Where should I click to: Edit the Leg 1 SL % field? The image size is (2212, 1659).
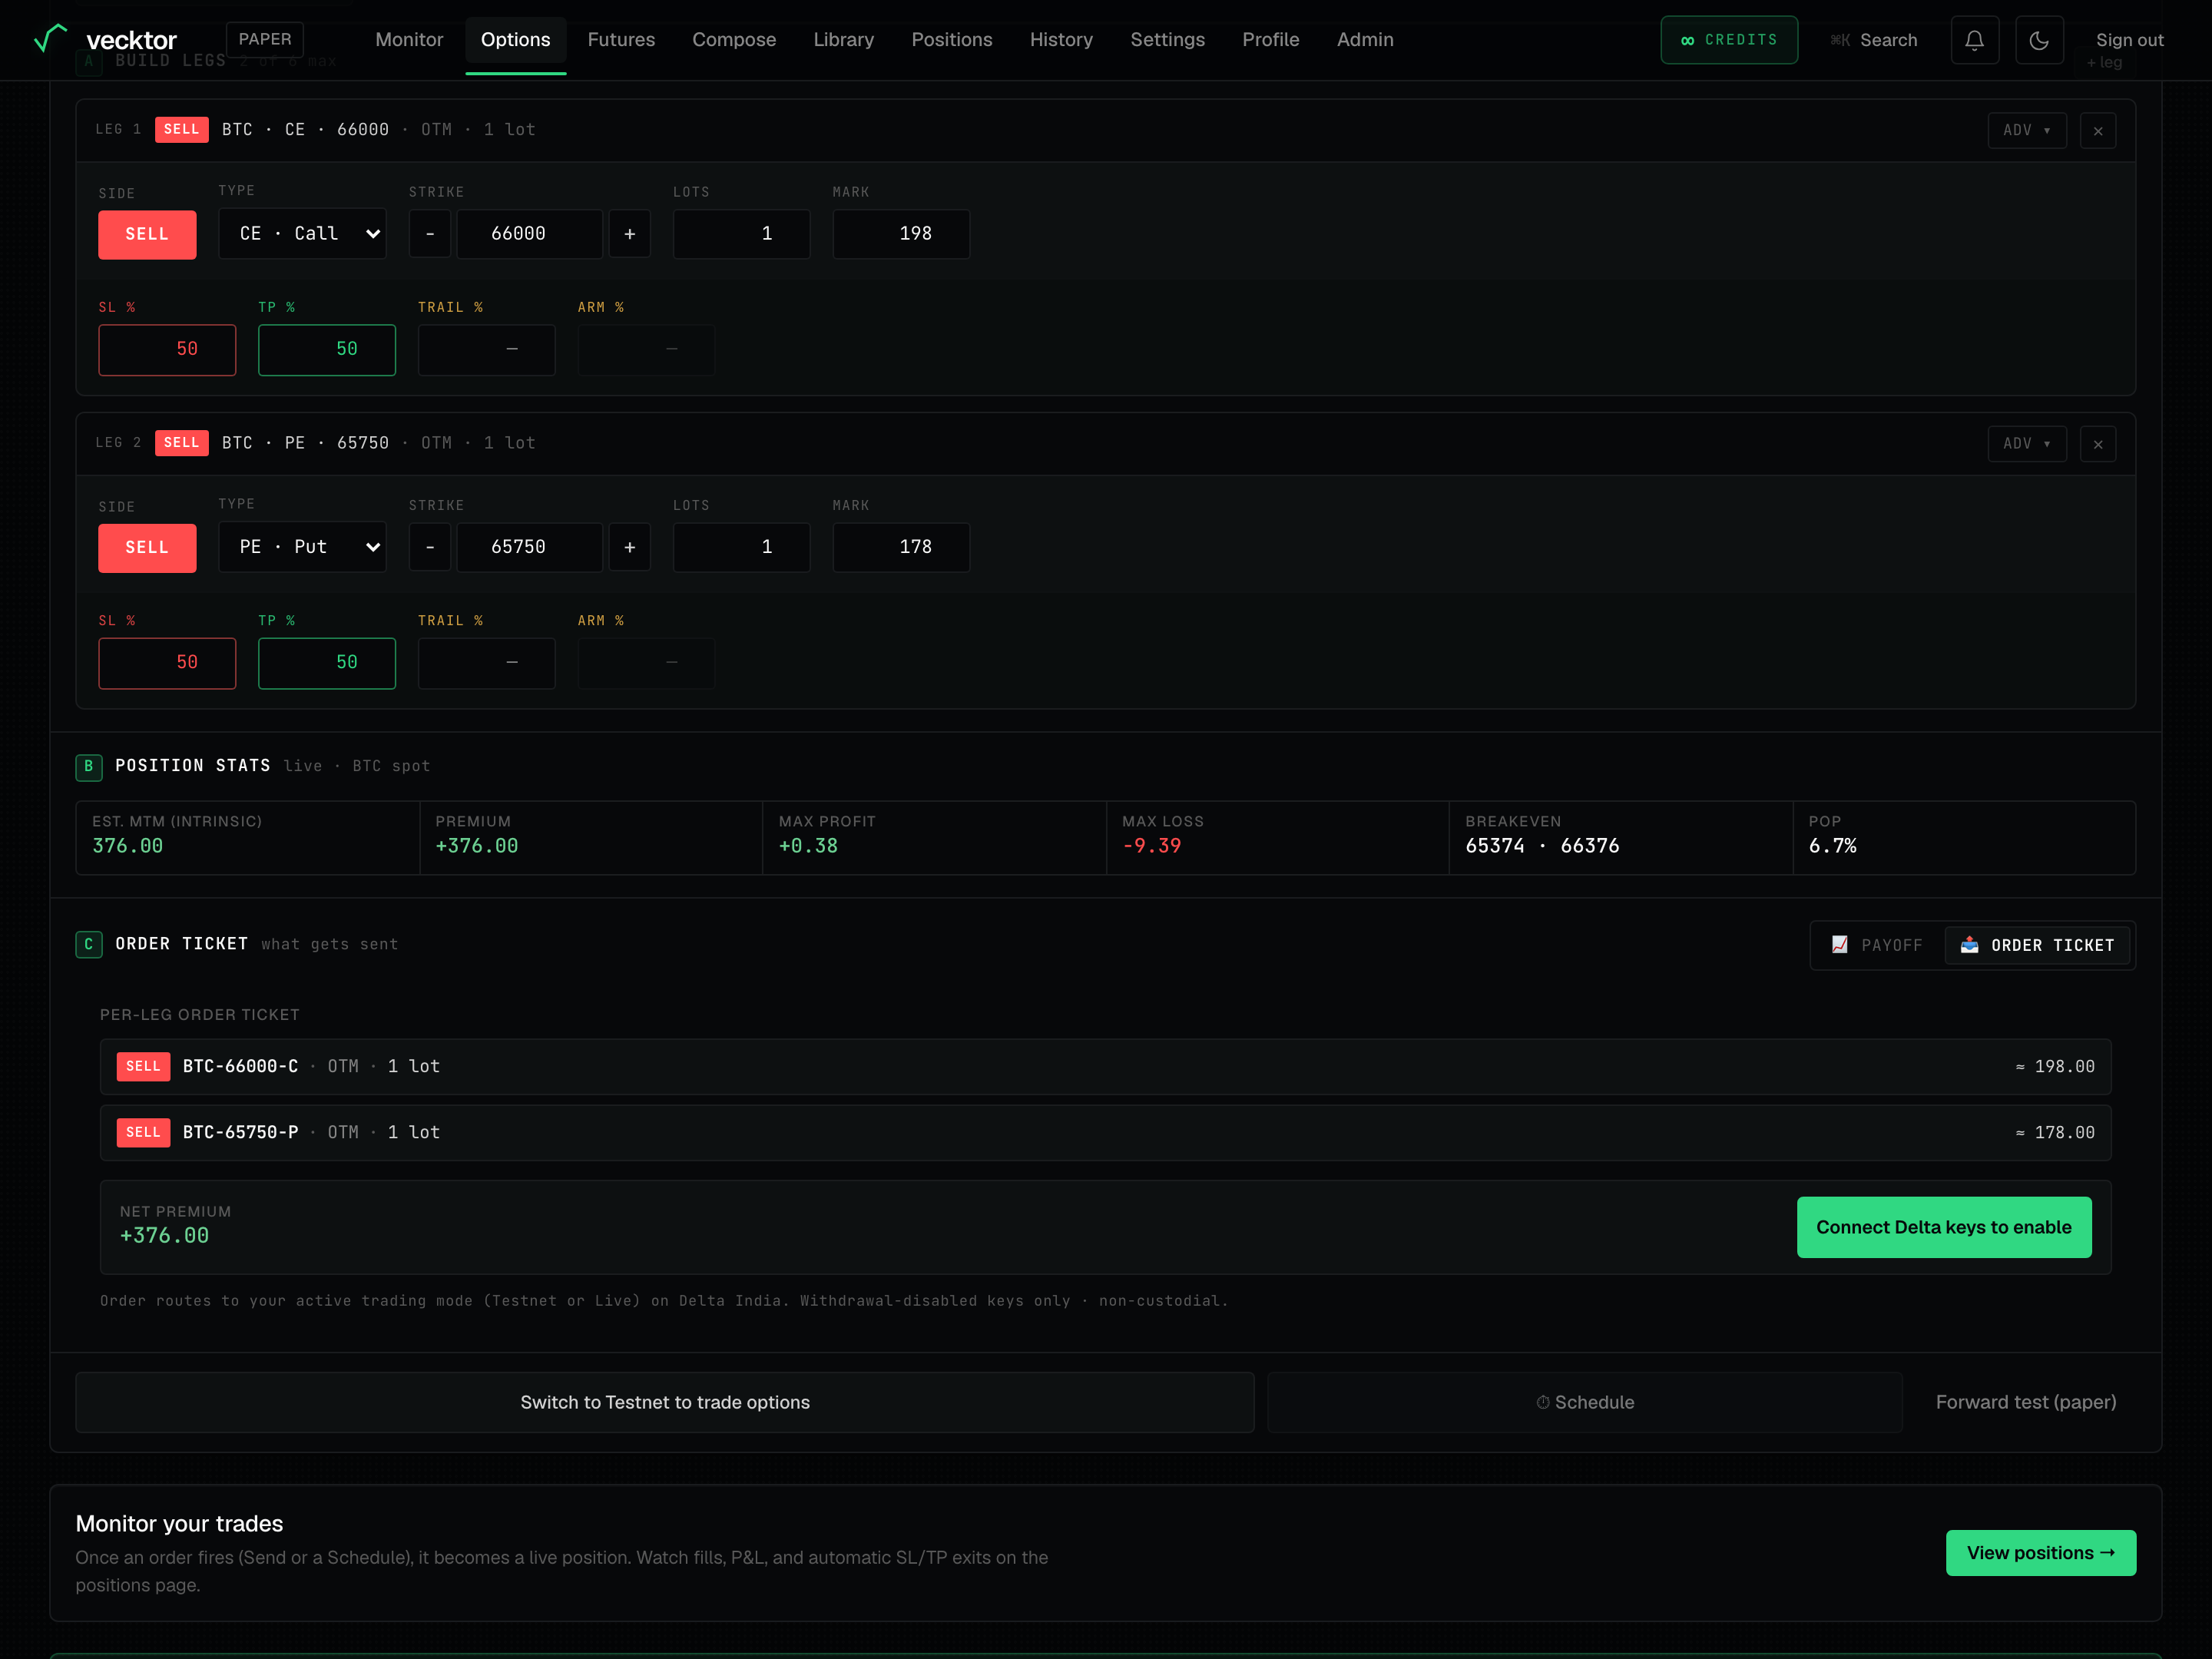tap(167, 350)
